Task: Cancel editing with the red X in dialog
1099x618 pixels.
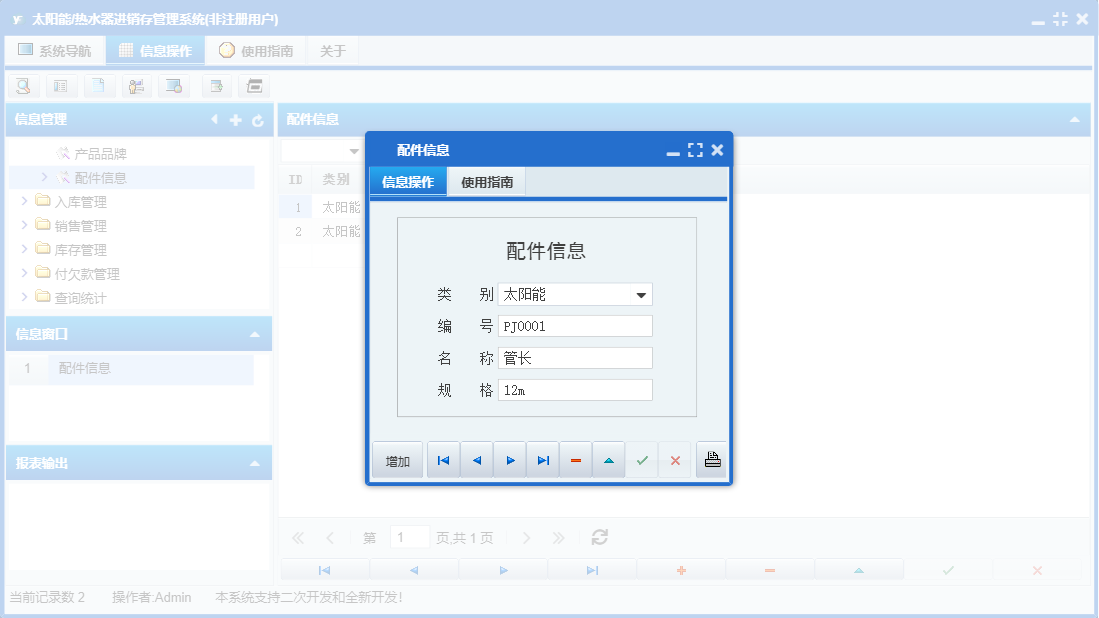Action: tap(675, 459)
